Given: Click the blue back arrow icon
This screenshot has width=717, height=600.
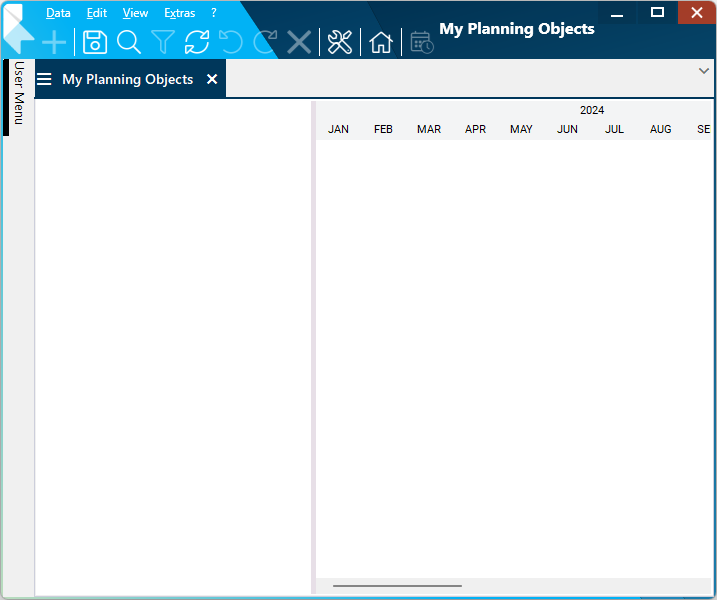Looking at the screenshot, I should click(x=19, y=38).
